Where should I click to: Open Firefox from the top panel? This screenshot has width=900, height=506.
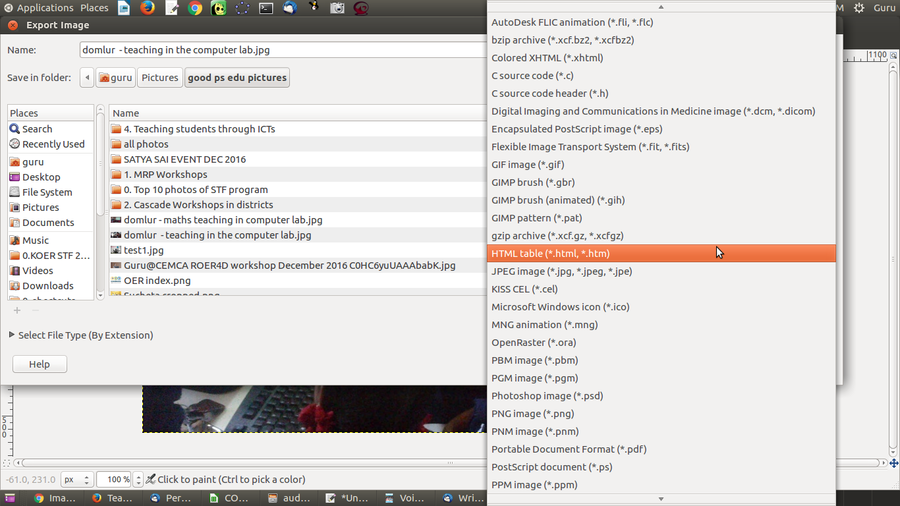pos(148,8)
